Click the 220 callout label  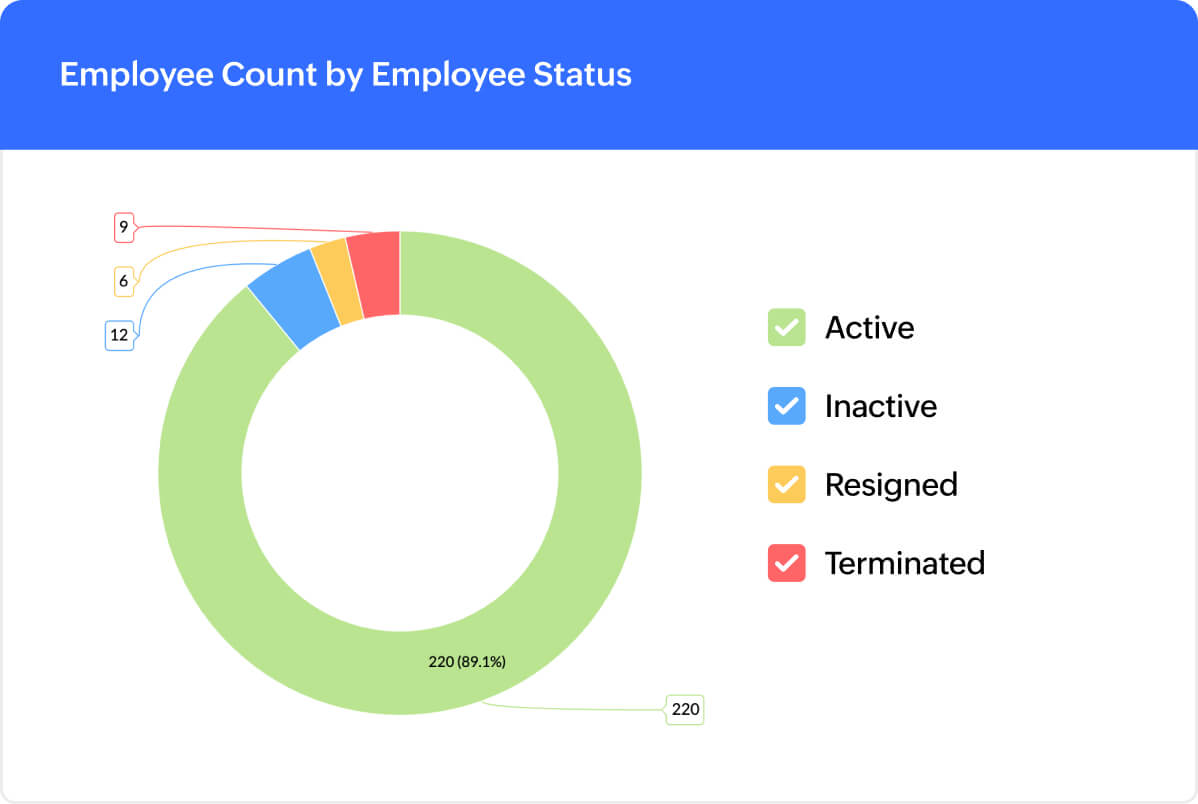click(x=685, y=709)
